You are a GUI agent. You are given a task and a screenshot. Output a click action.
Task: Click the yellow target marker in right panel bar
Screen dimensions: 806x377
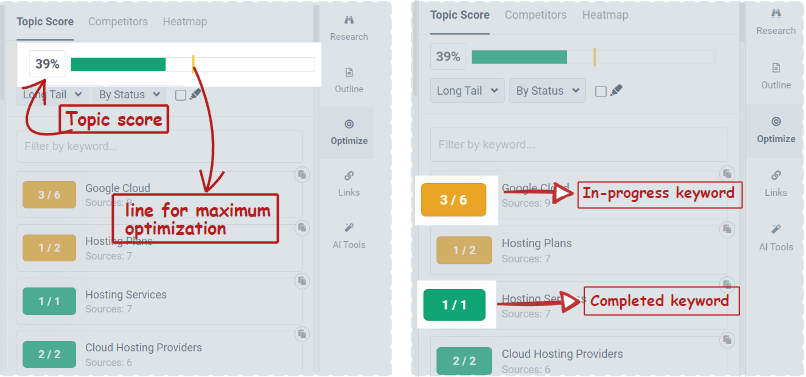tap(595, 57)
